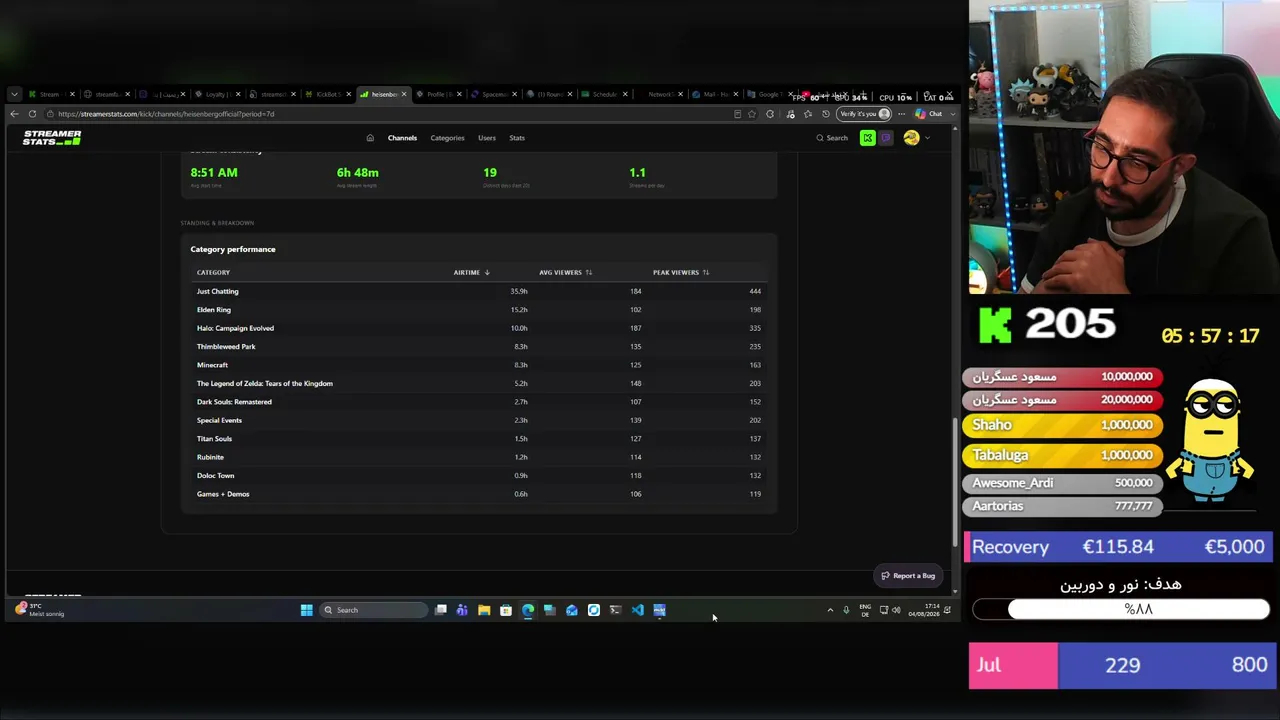Open the weather widget on taskbar

click(40, 609)
